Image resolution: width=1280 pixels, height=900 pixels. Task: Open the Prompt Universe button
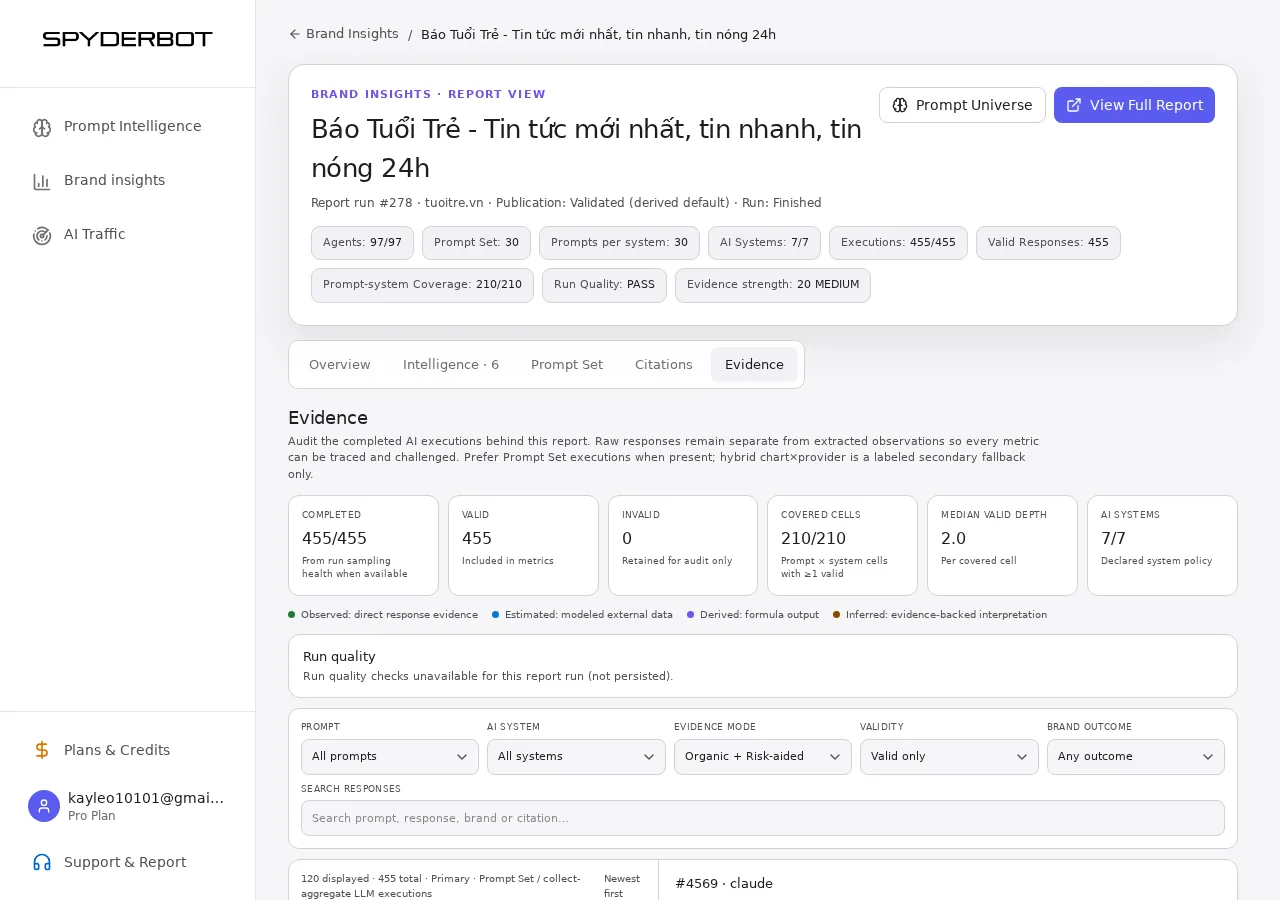[962, 105]
